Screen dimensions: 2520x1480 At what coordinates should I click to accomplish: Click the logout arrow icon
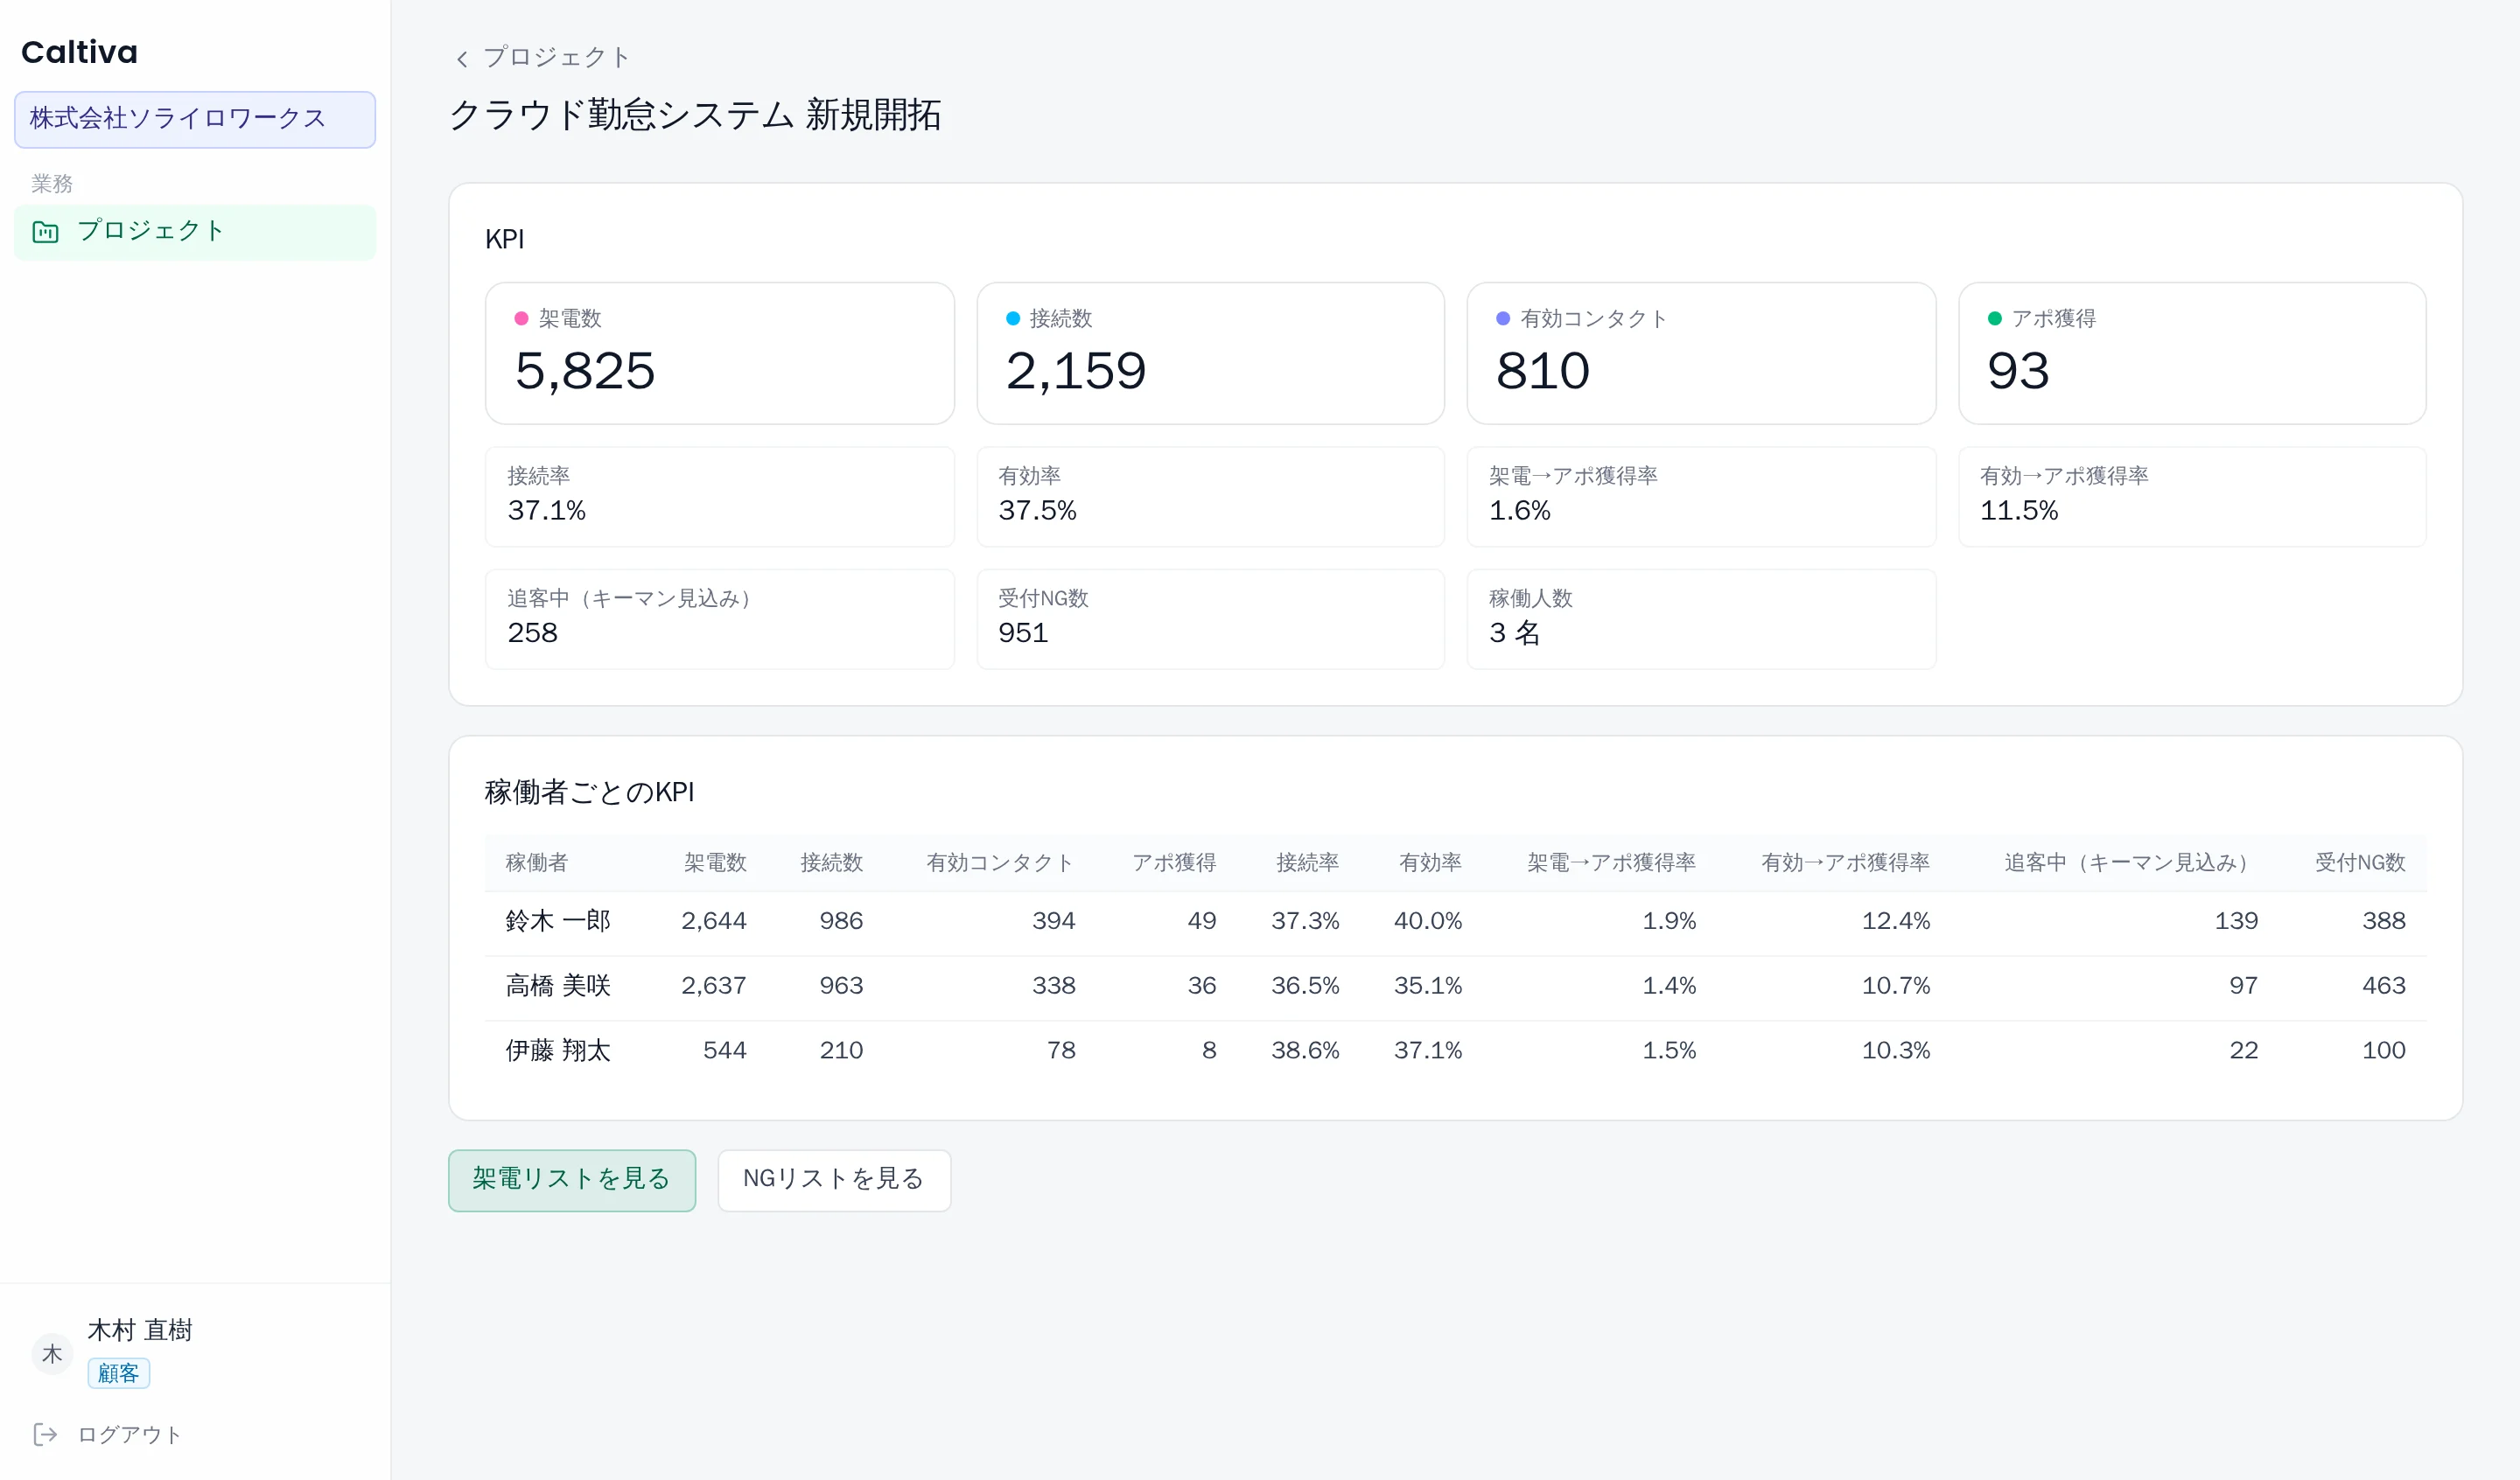(46, 1434)
